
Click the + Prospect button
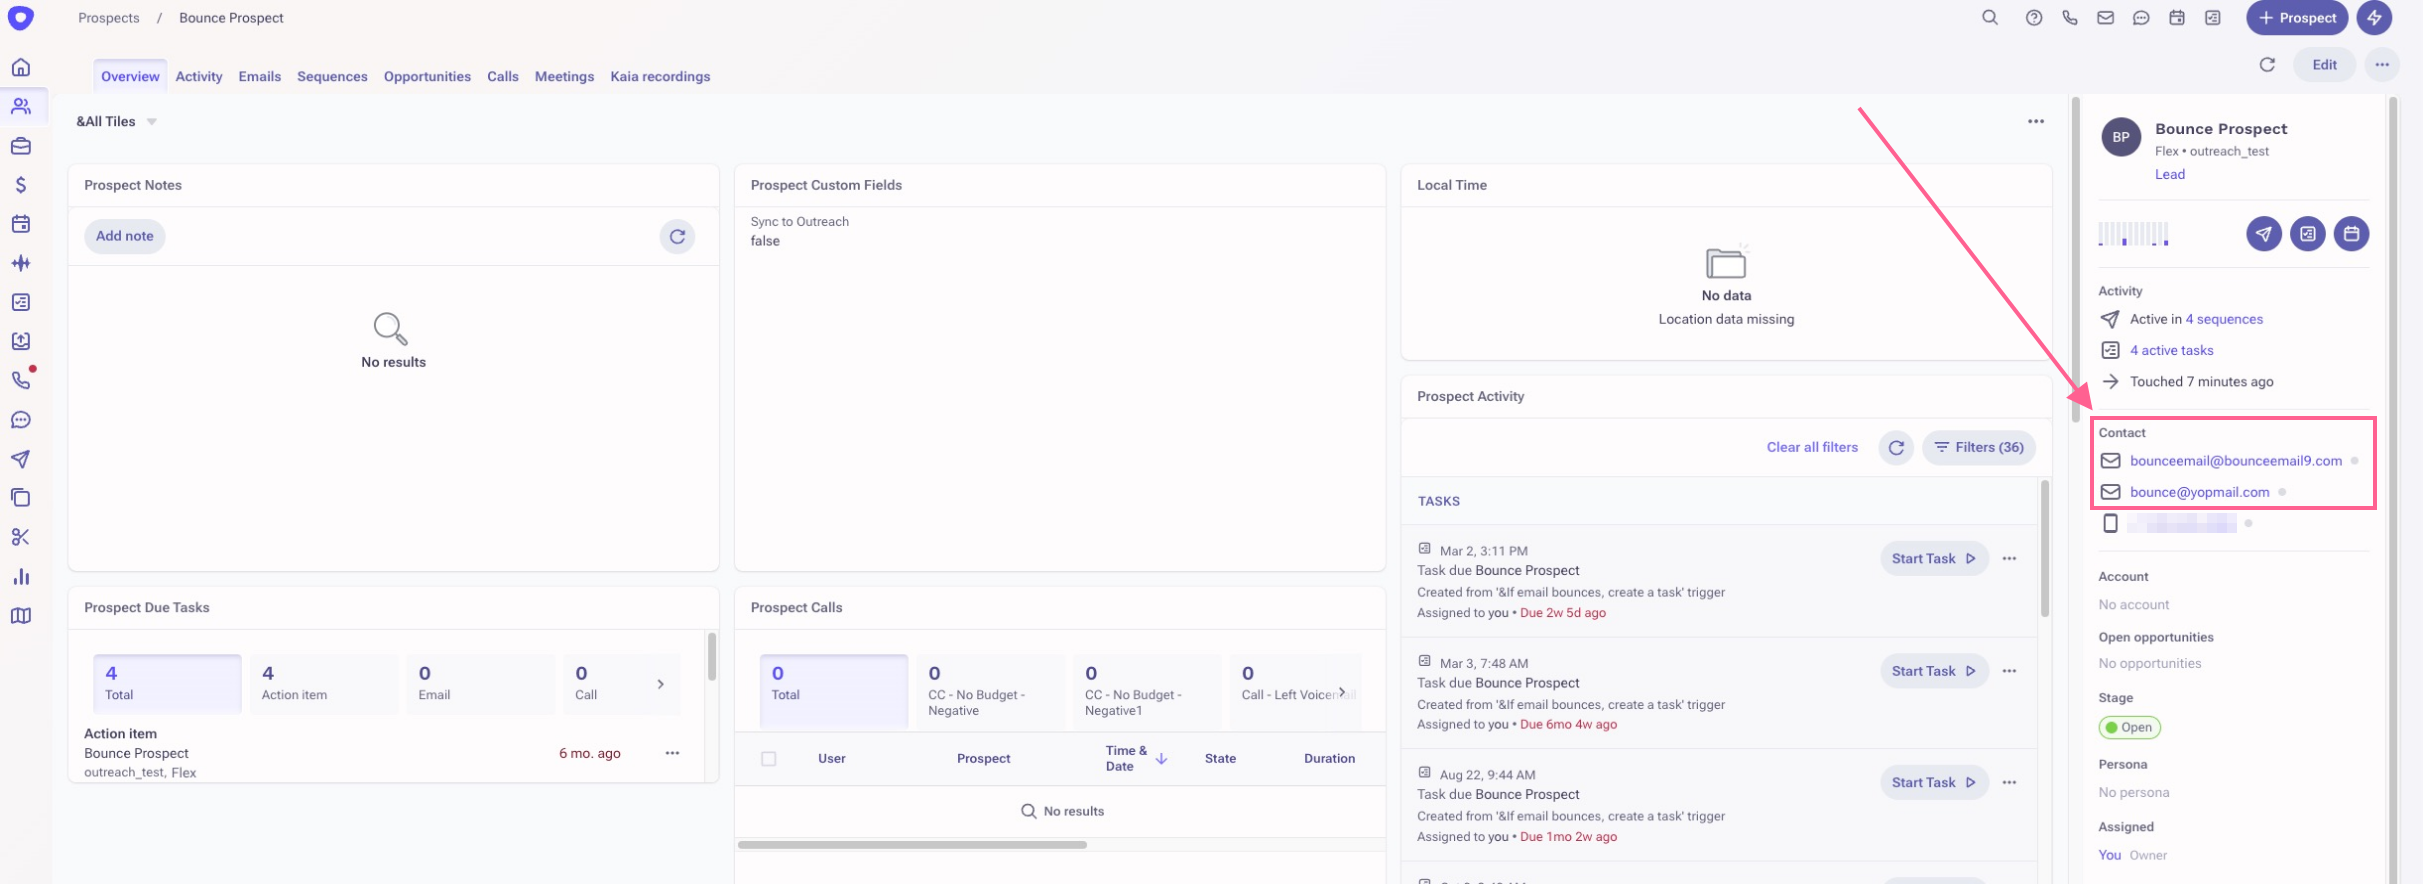[2297, 18]
